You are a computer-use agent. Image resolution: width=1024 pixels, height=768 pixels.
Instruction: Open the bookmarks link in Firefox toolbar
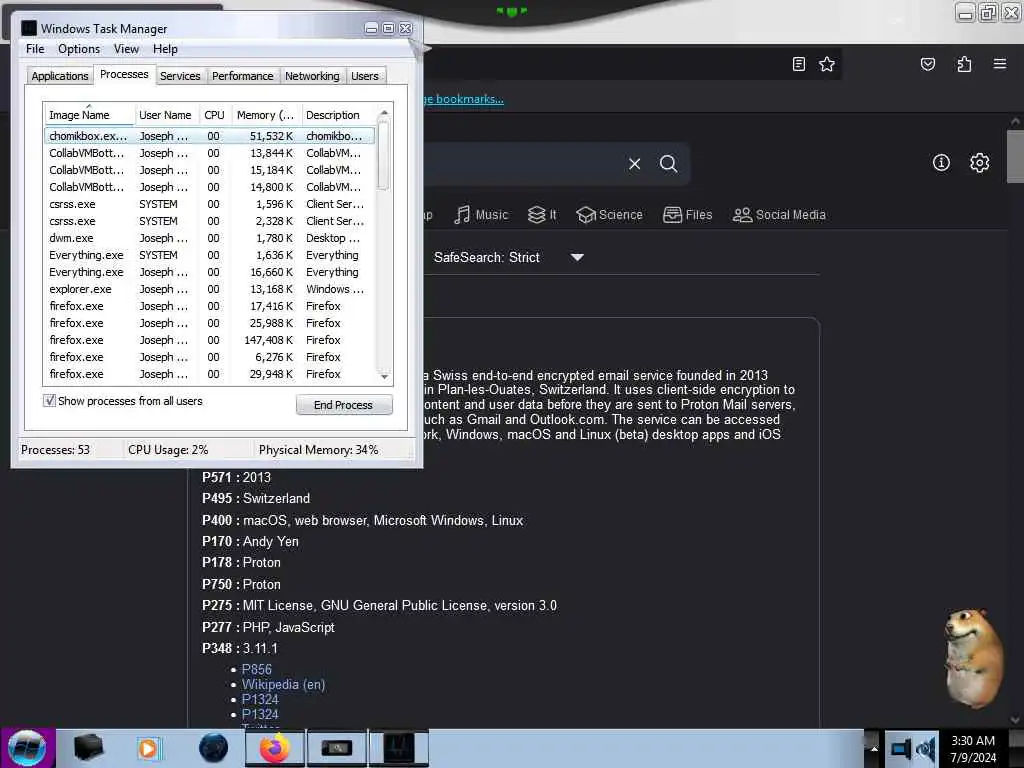pyautogui.click(x=463, y=99)
